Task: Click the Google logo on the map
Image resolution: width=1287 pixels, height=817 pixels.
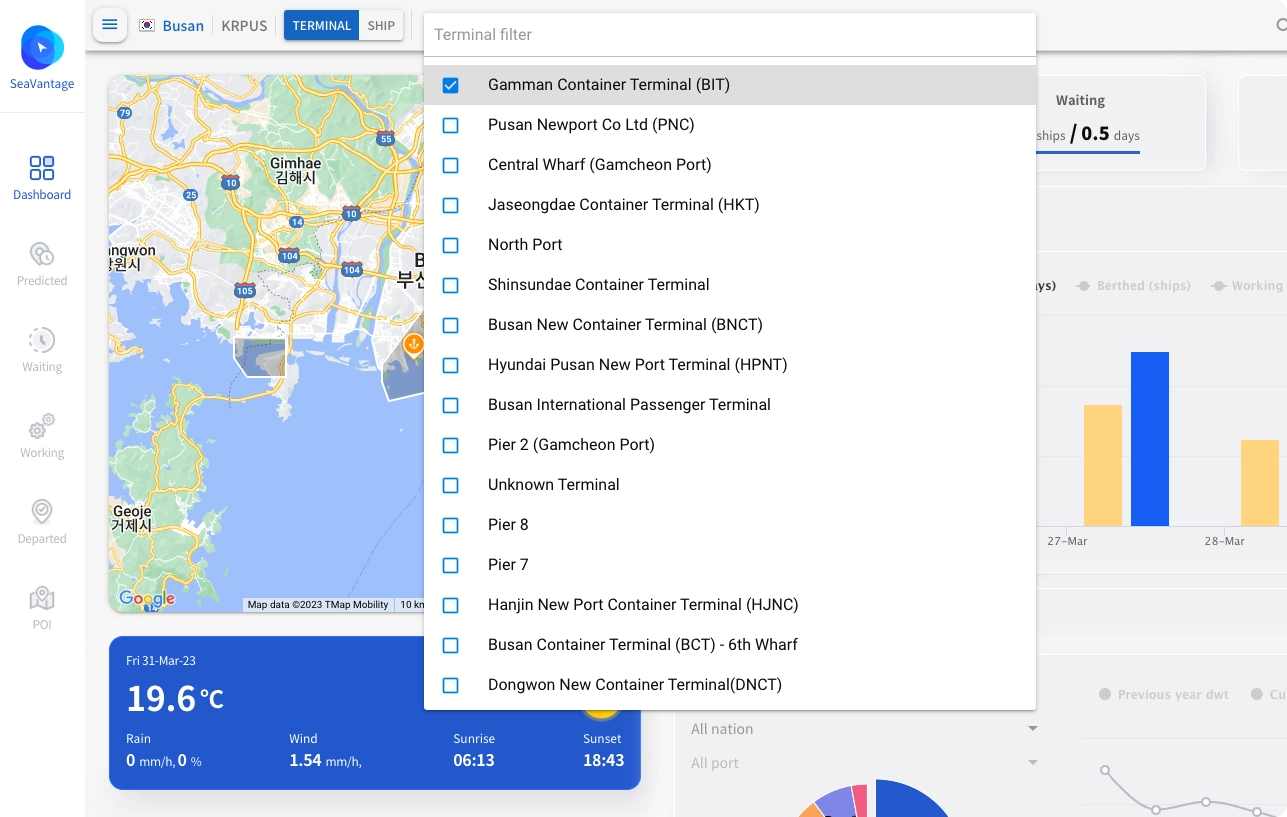Action: click(x=147, y=599)
